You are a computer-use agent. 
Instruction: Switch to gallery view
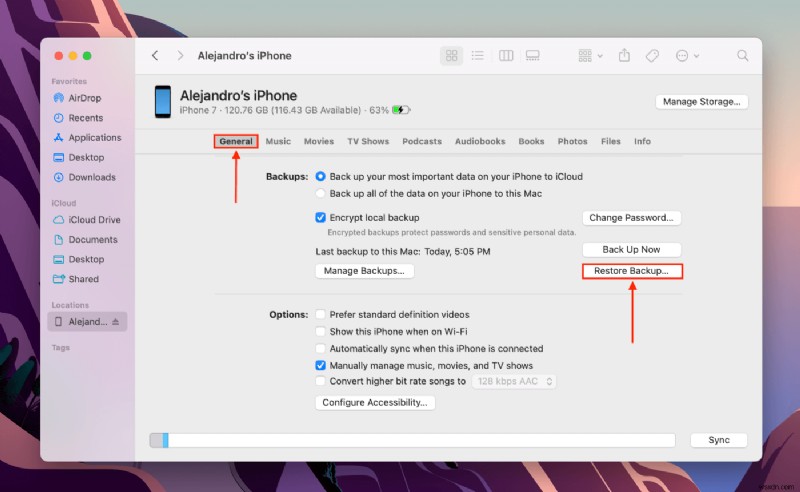(533, 56)
